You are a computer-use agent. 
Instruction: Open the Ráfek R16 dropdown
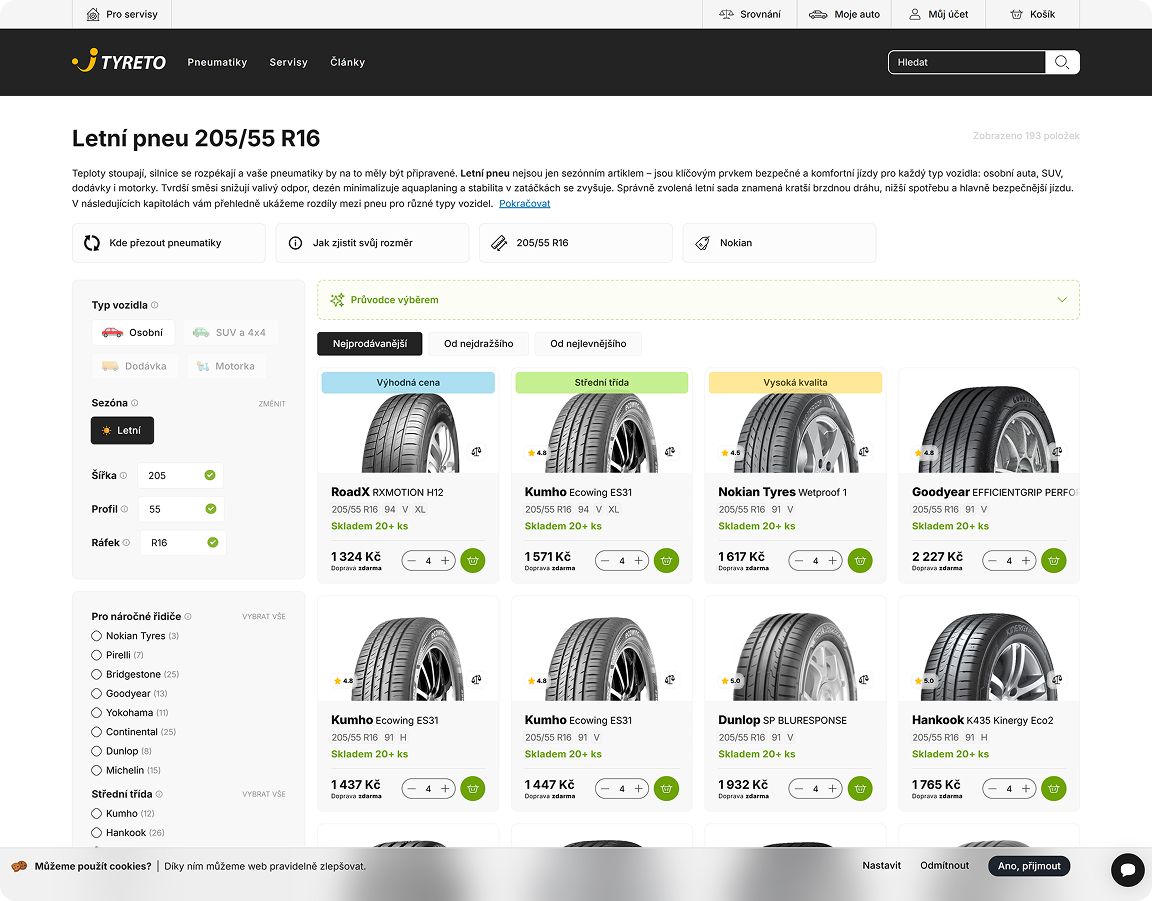pyautogui.click(x=183, y=542)
